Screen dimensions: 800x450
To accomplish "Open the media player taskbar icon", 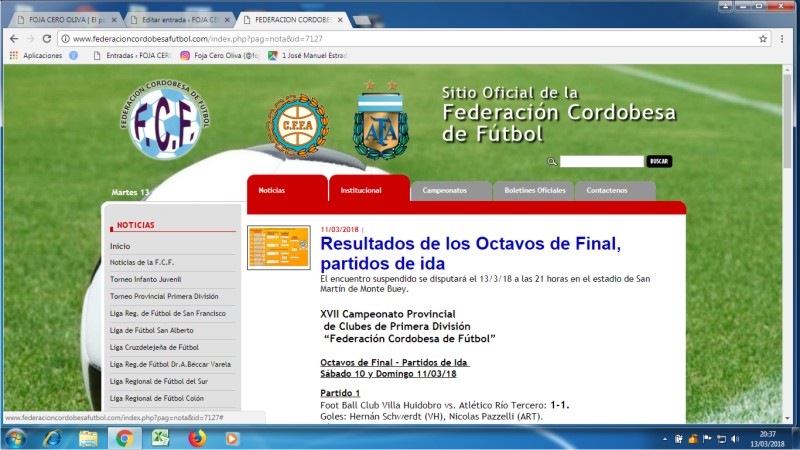I will 232,438.
